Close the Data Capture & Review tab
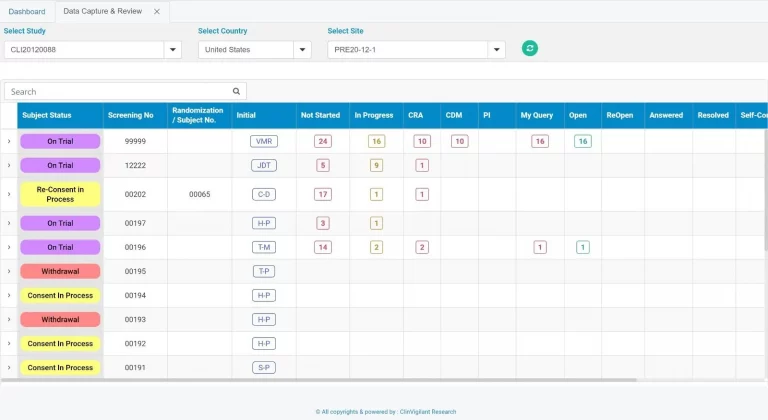 (156, 12)
